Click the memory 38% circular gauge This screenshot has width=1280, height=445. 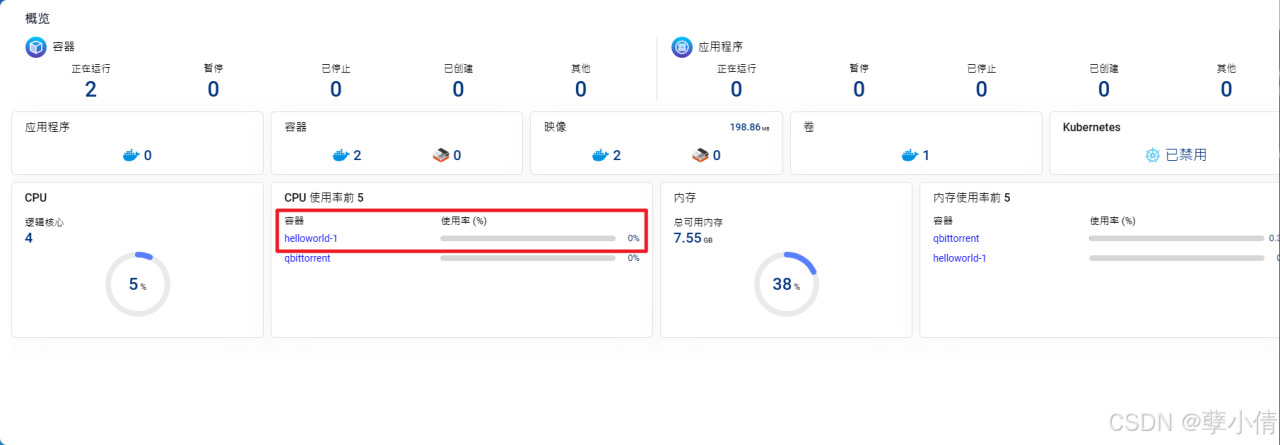(786, 284)
